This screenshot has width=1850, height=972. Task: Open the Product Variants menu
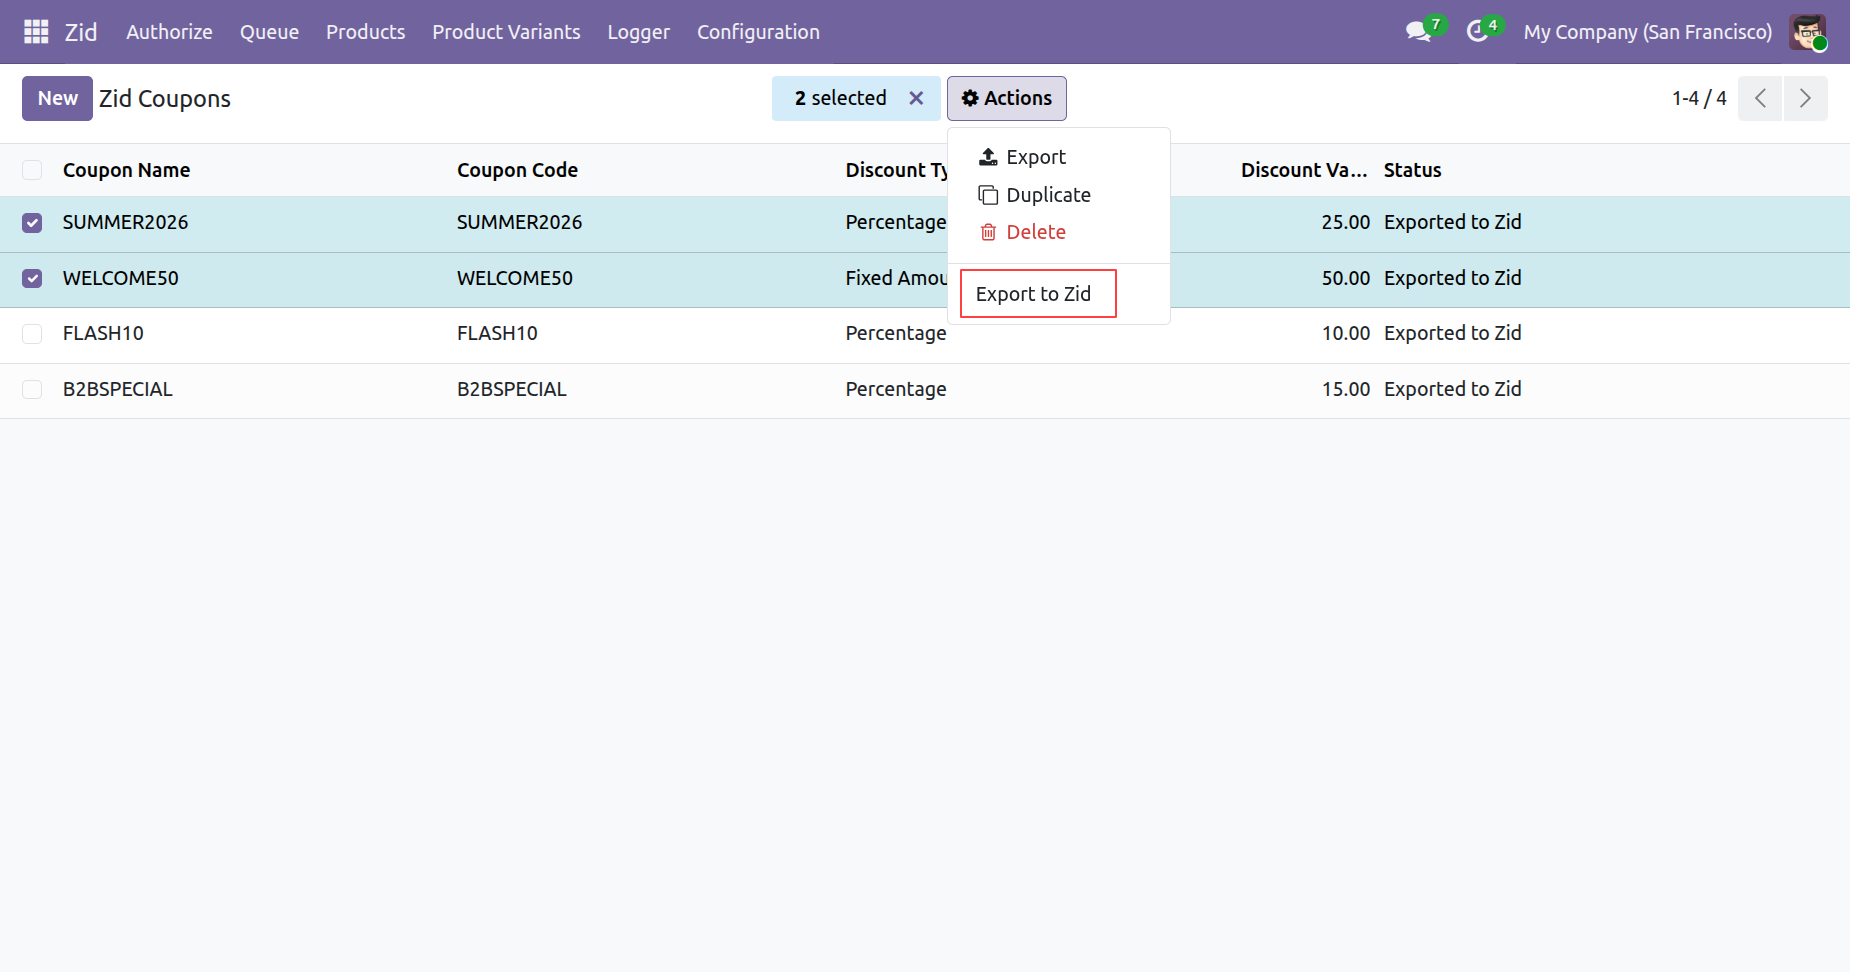506,32
